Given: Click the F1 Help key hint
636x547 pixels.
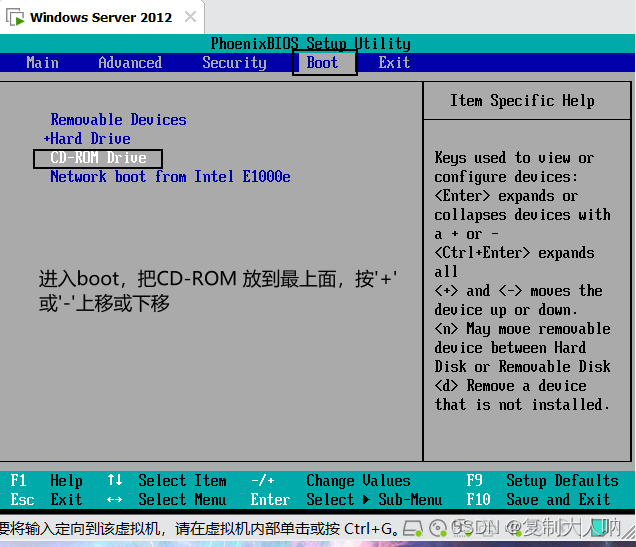Looking at the screenshot, I should 46,481.
